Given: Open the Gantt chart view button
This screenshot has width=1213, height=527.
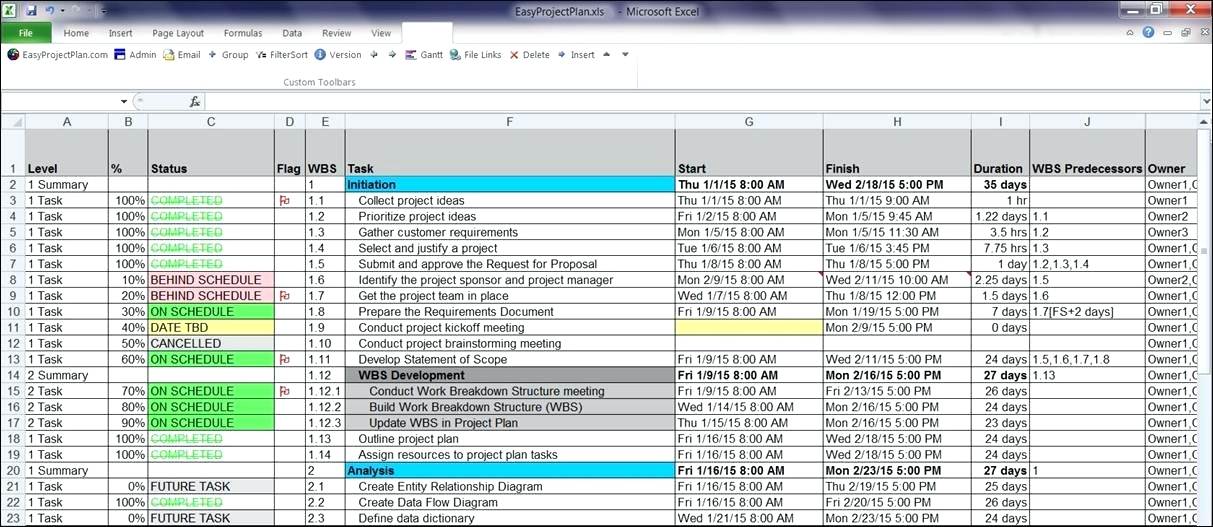Looking at the screenshot, I should [425, 55].
